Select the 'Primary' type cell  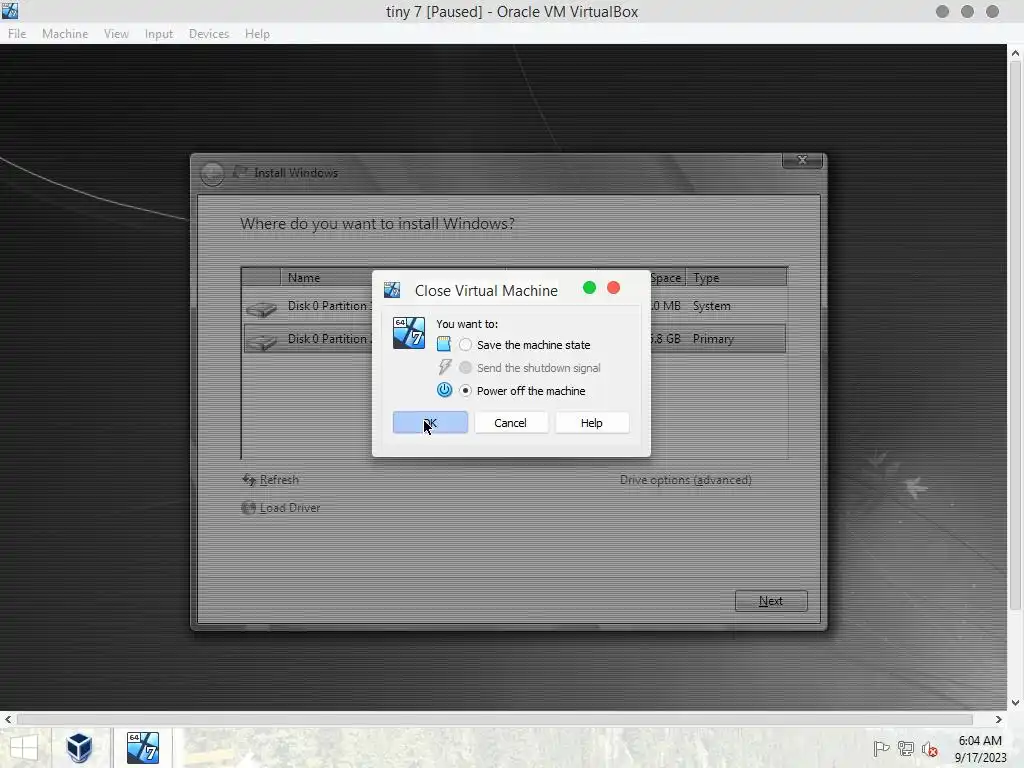[x=713, y=339]
